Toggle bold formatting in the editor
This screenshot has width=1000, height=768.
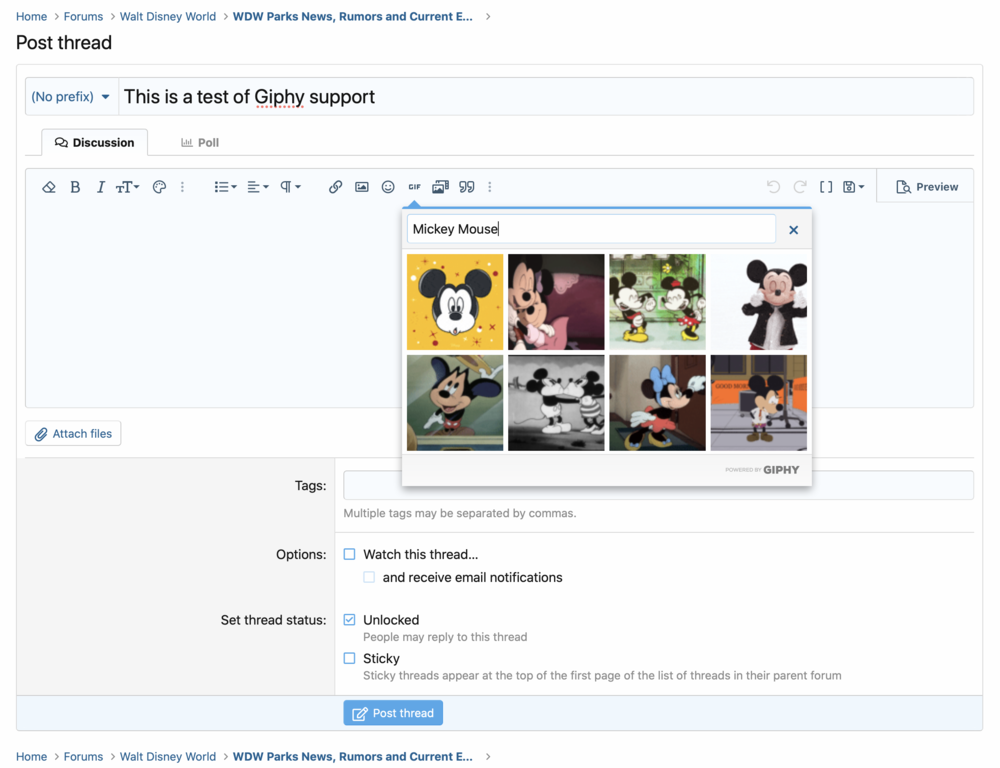75,187
